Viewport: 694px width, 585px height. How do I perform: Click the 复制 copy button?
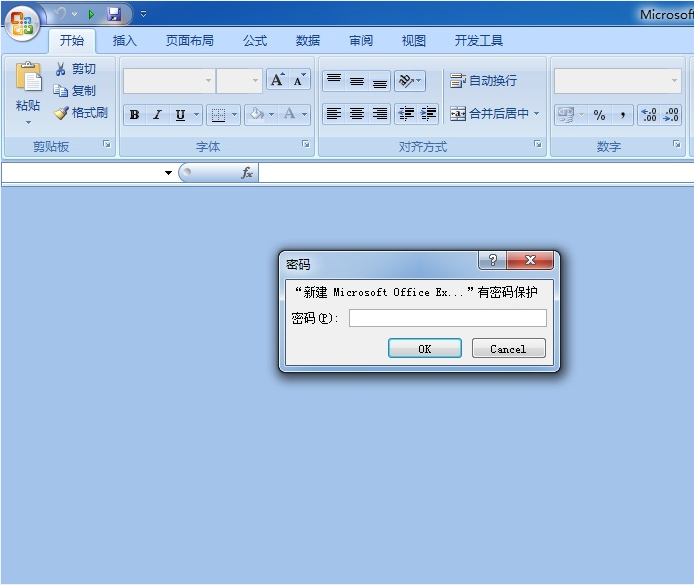pos(75,91)
